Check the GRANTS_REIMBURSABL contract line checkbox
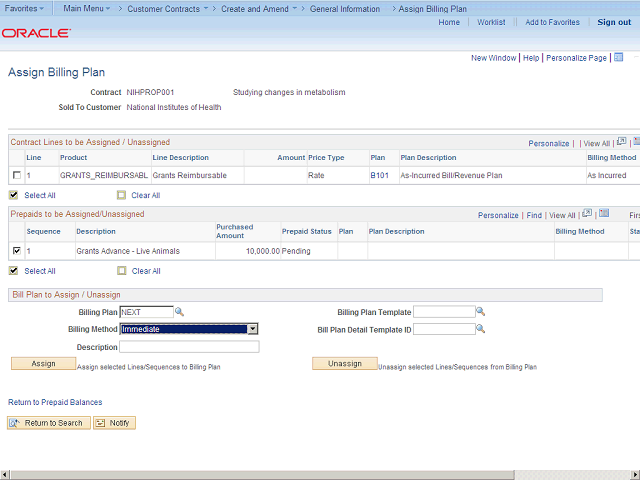The image size is (640, 480). (x=16, y=176)
